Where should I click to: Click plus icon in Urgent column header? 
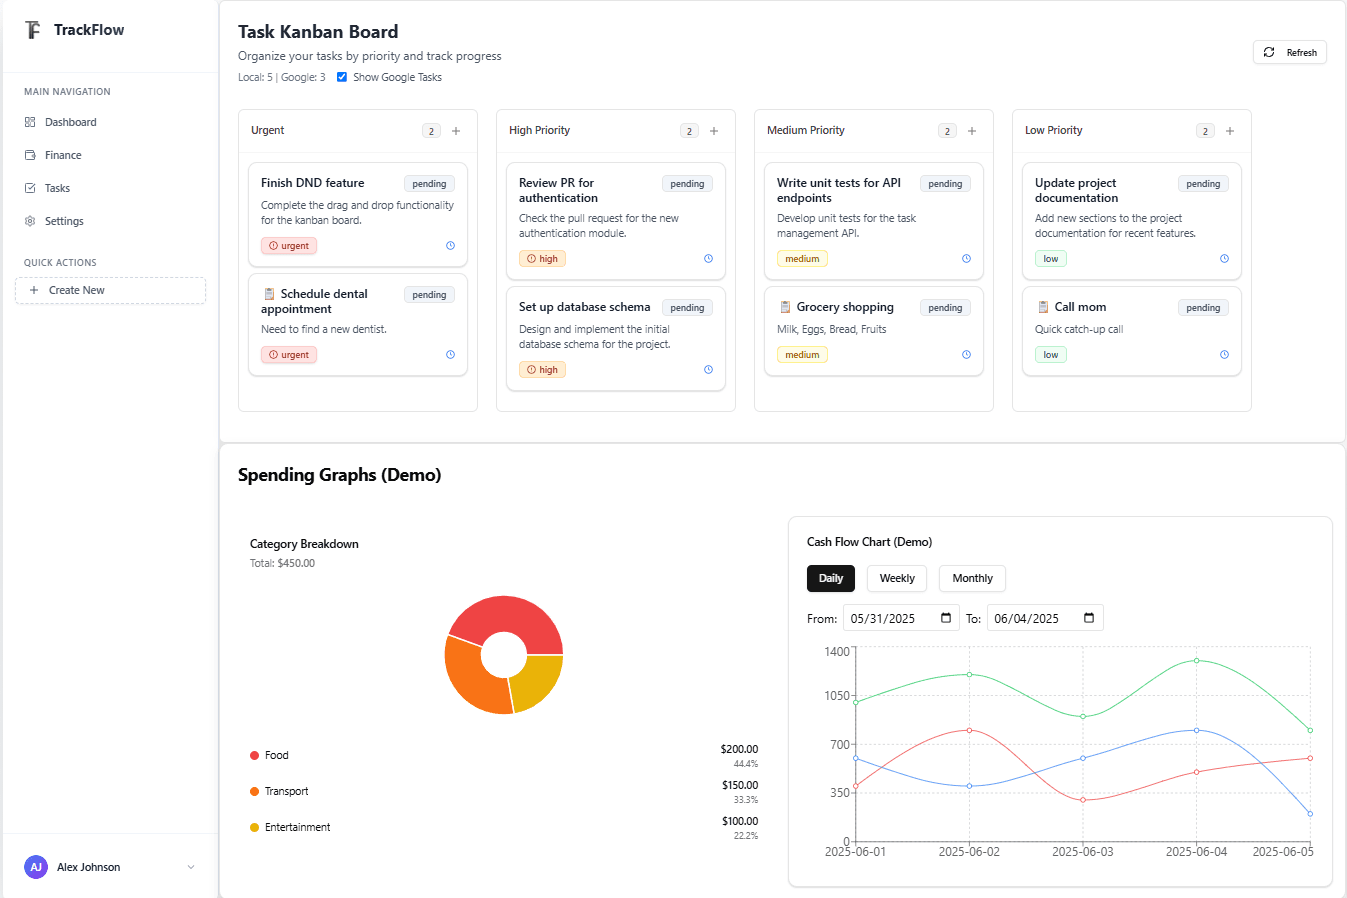tap(456, 131)
